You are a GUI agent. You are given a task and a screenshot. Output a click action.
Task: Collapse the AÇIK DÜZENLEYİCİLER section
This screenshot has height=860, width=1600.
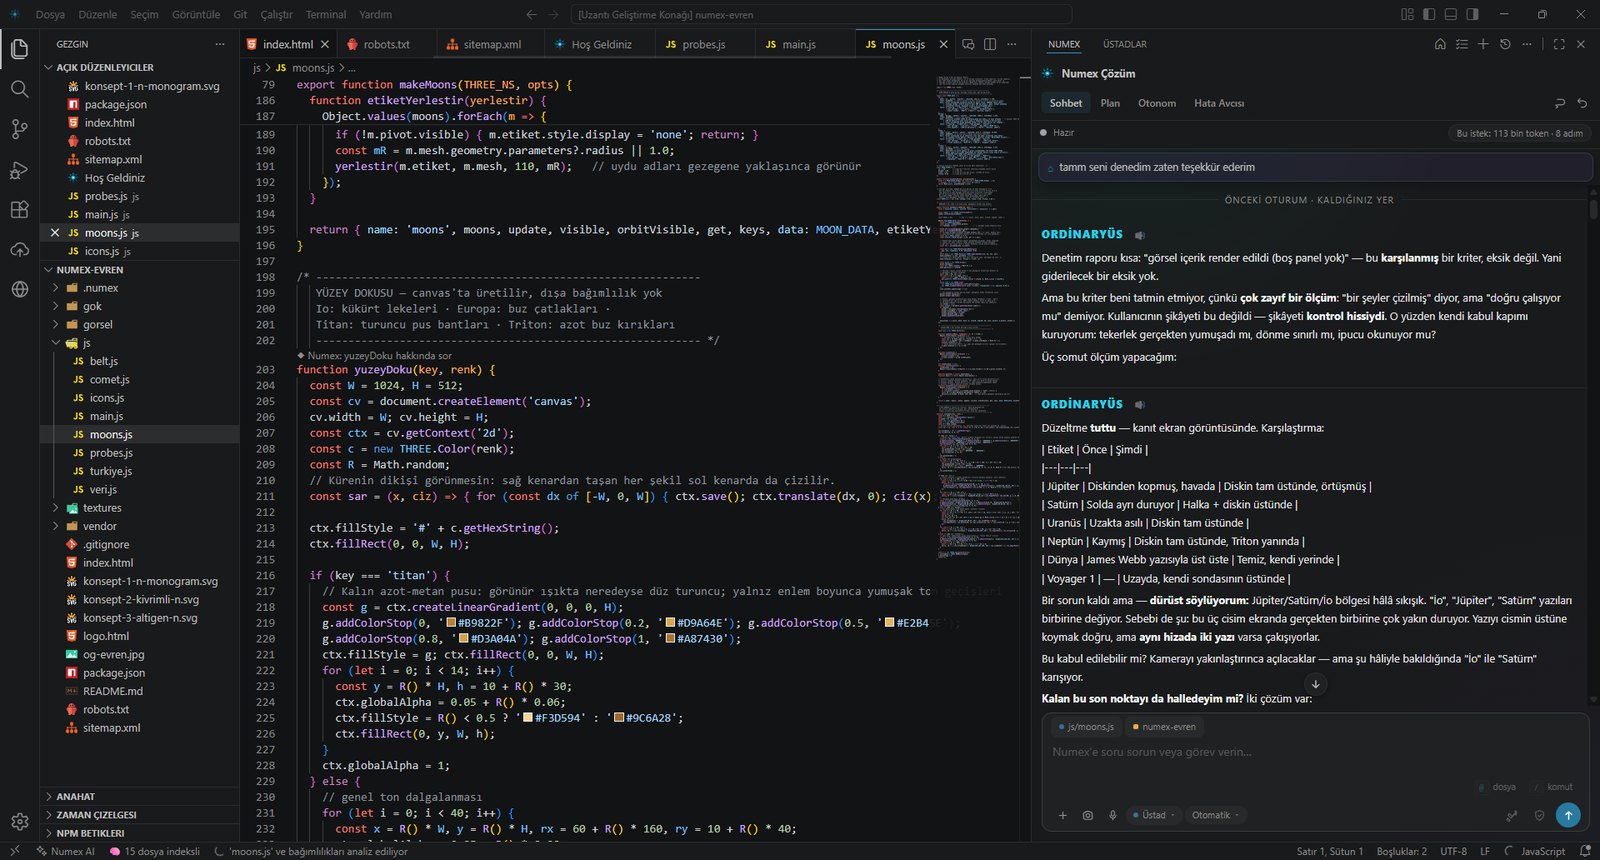[x=104, y=67]
